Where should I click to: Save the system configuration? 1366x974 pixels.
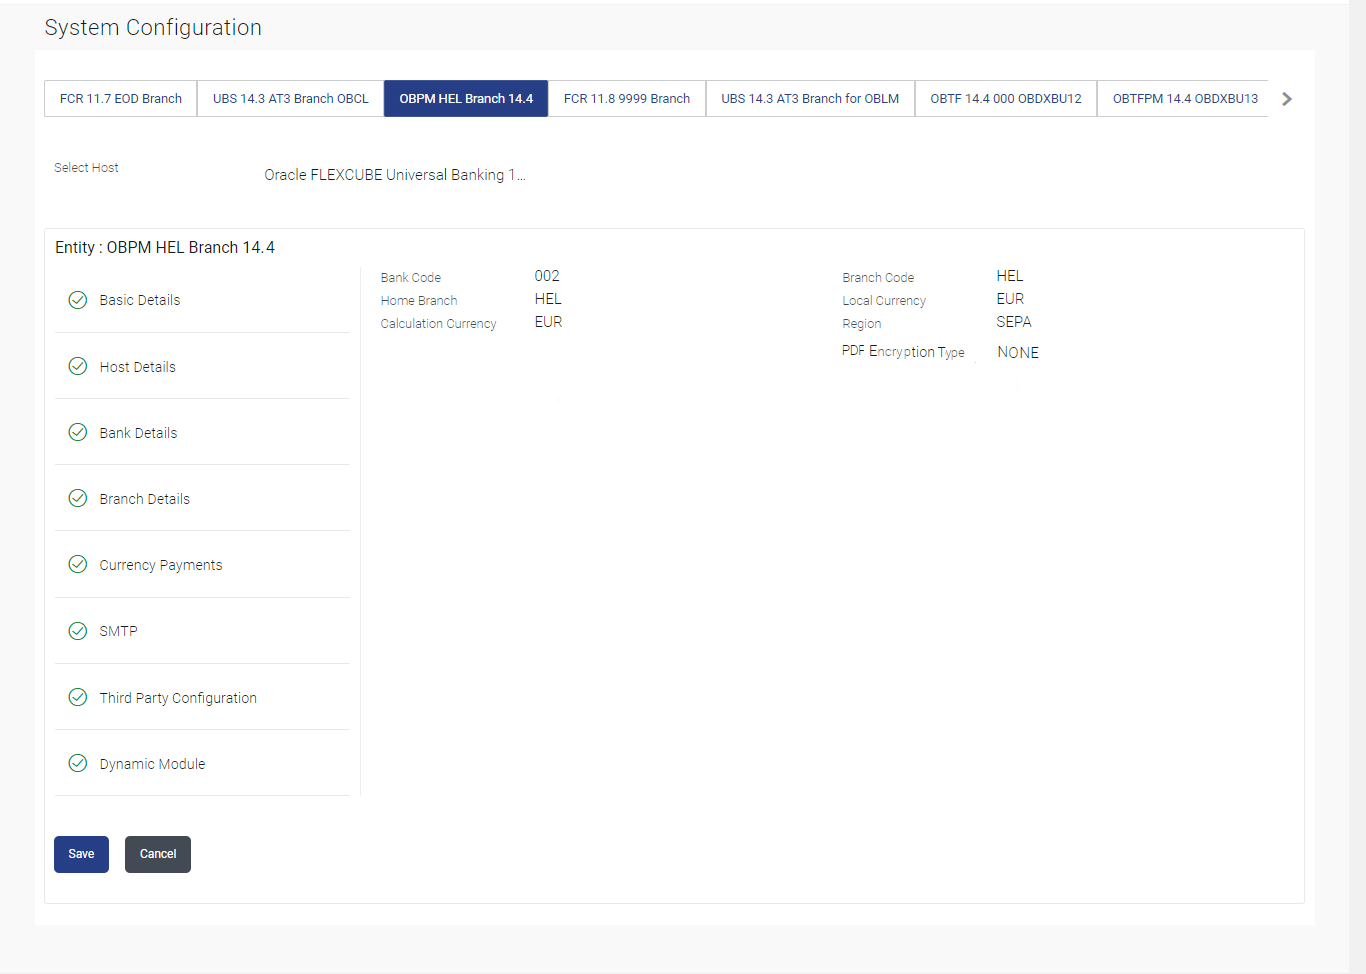(81, 854)
